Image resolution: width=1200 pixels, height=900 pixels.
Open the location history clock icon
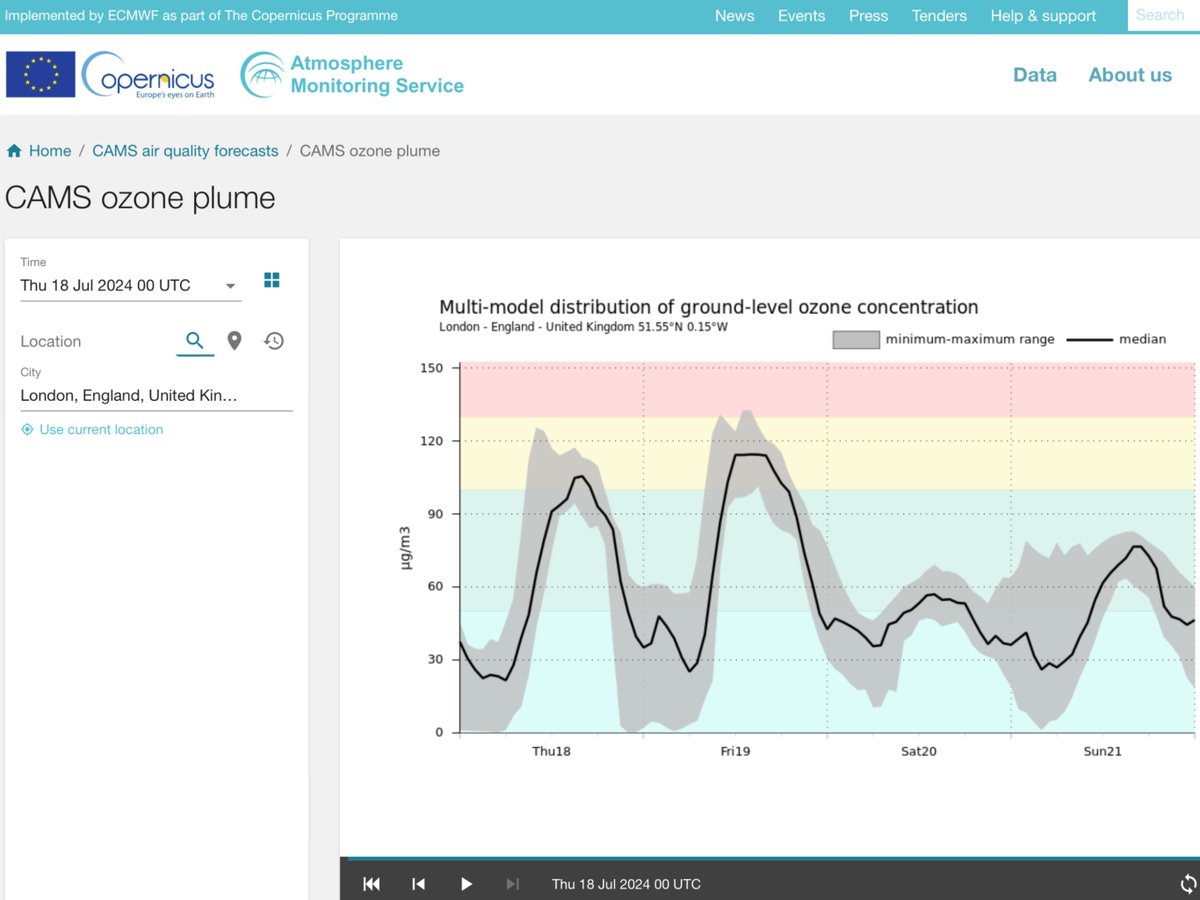point(274,341)
